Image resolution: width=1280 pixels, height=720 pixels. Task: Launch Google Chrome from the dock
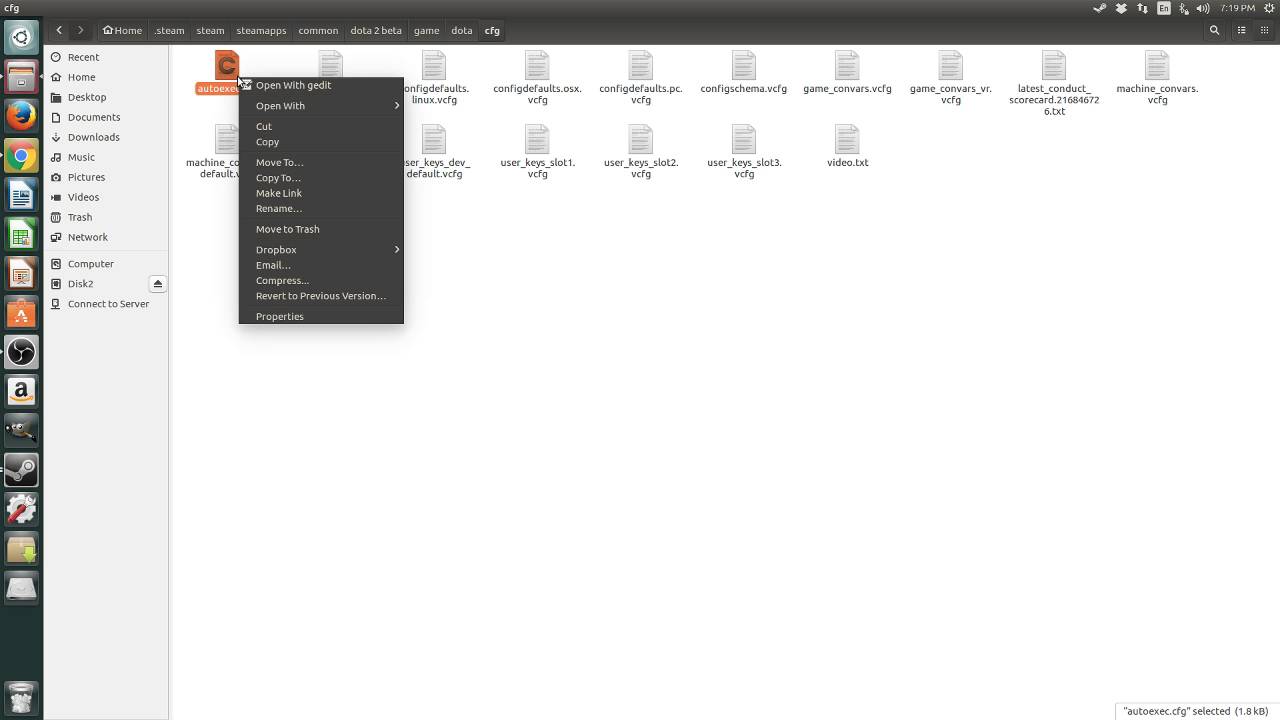[x=21, y=156]
